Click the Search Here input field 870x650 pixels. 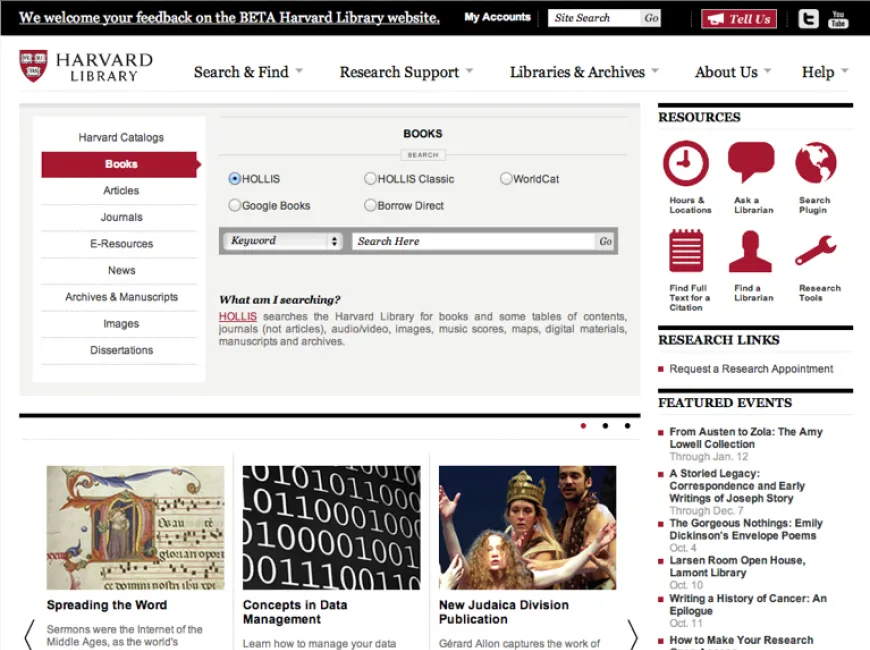(x=474, y=241)
